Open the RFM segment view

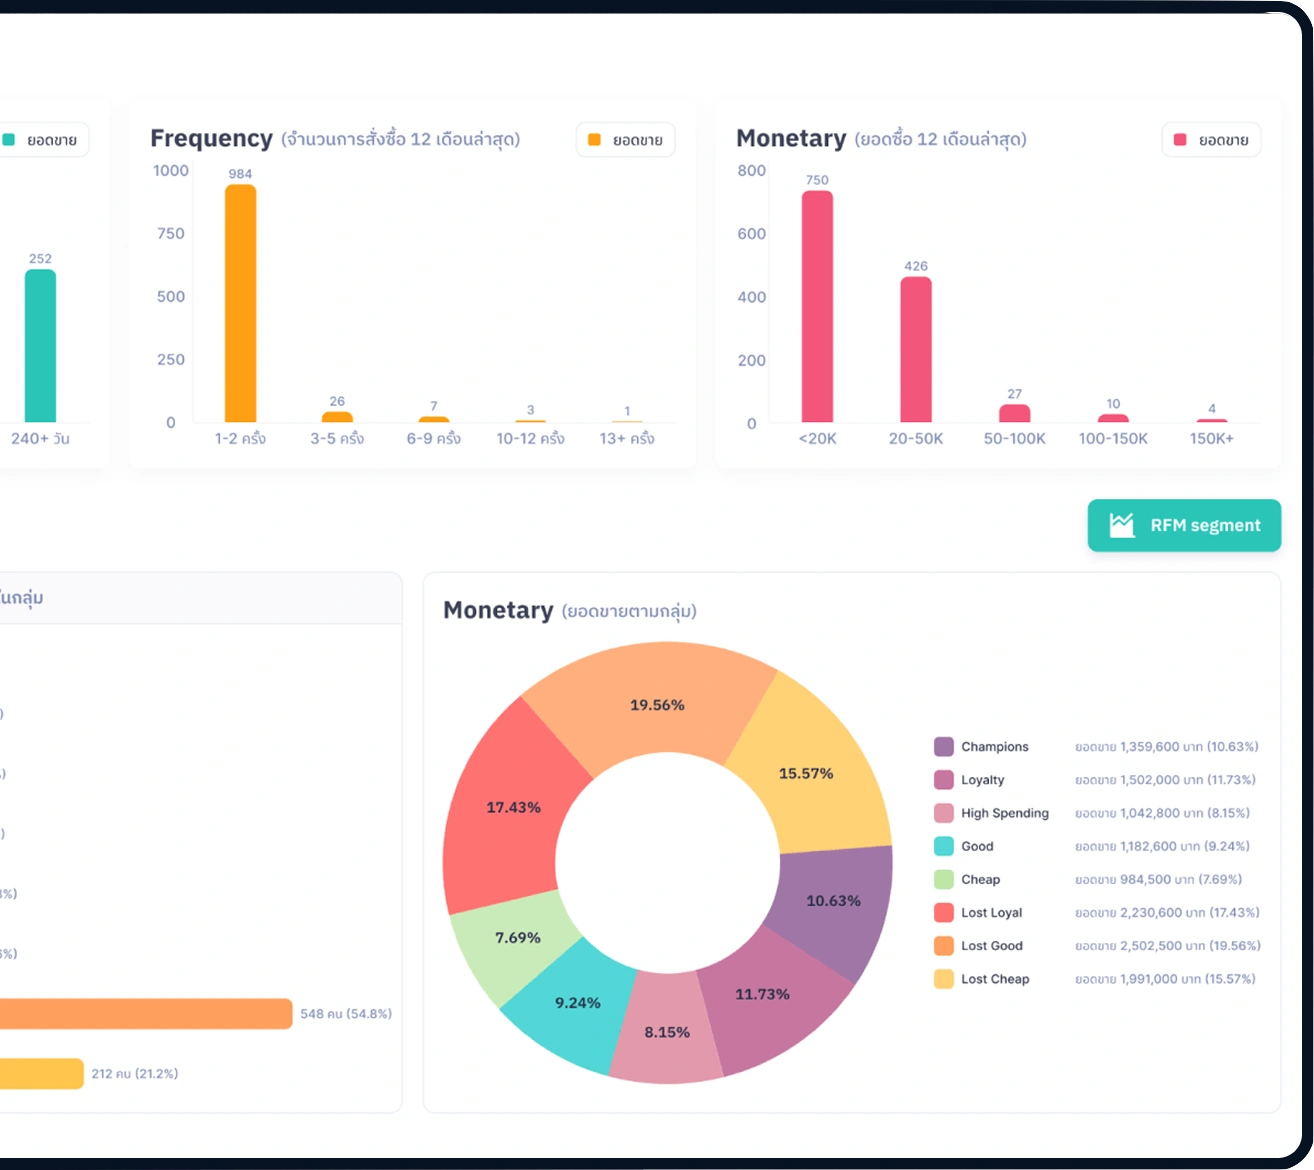(x=1184, y=525)
